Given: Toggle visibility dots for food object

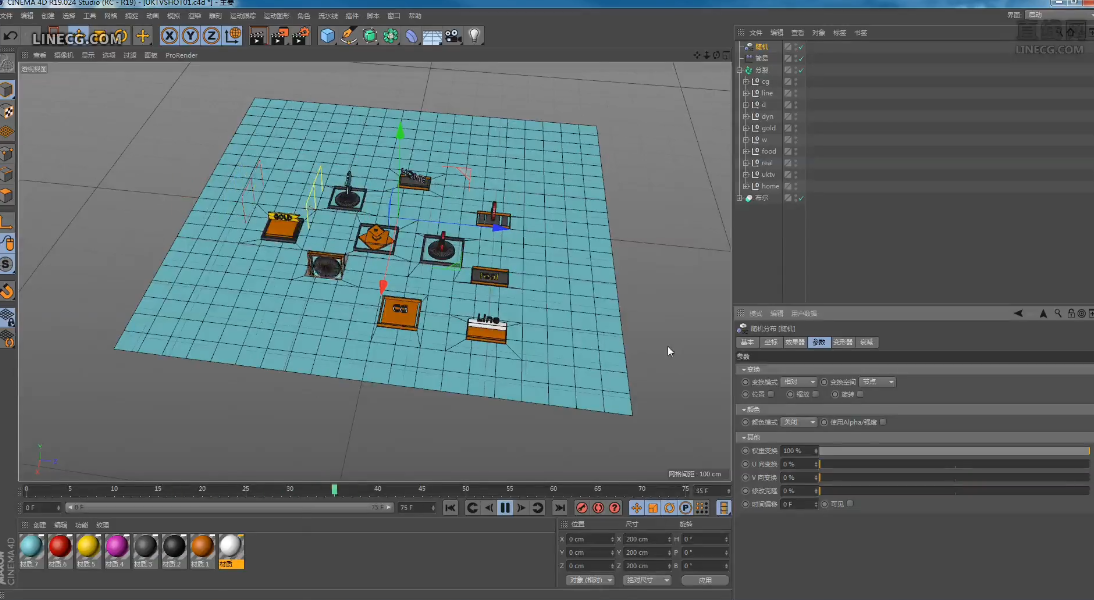Looking at the screenshot, I should pos(796,151).
